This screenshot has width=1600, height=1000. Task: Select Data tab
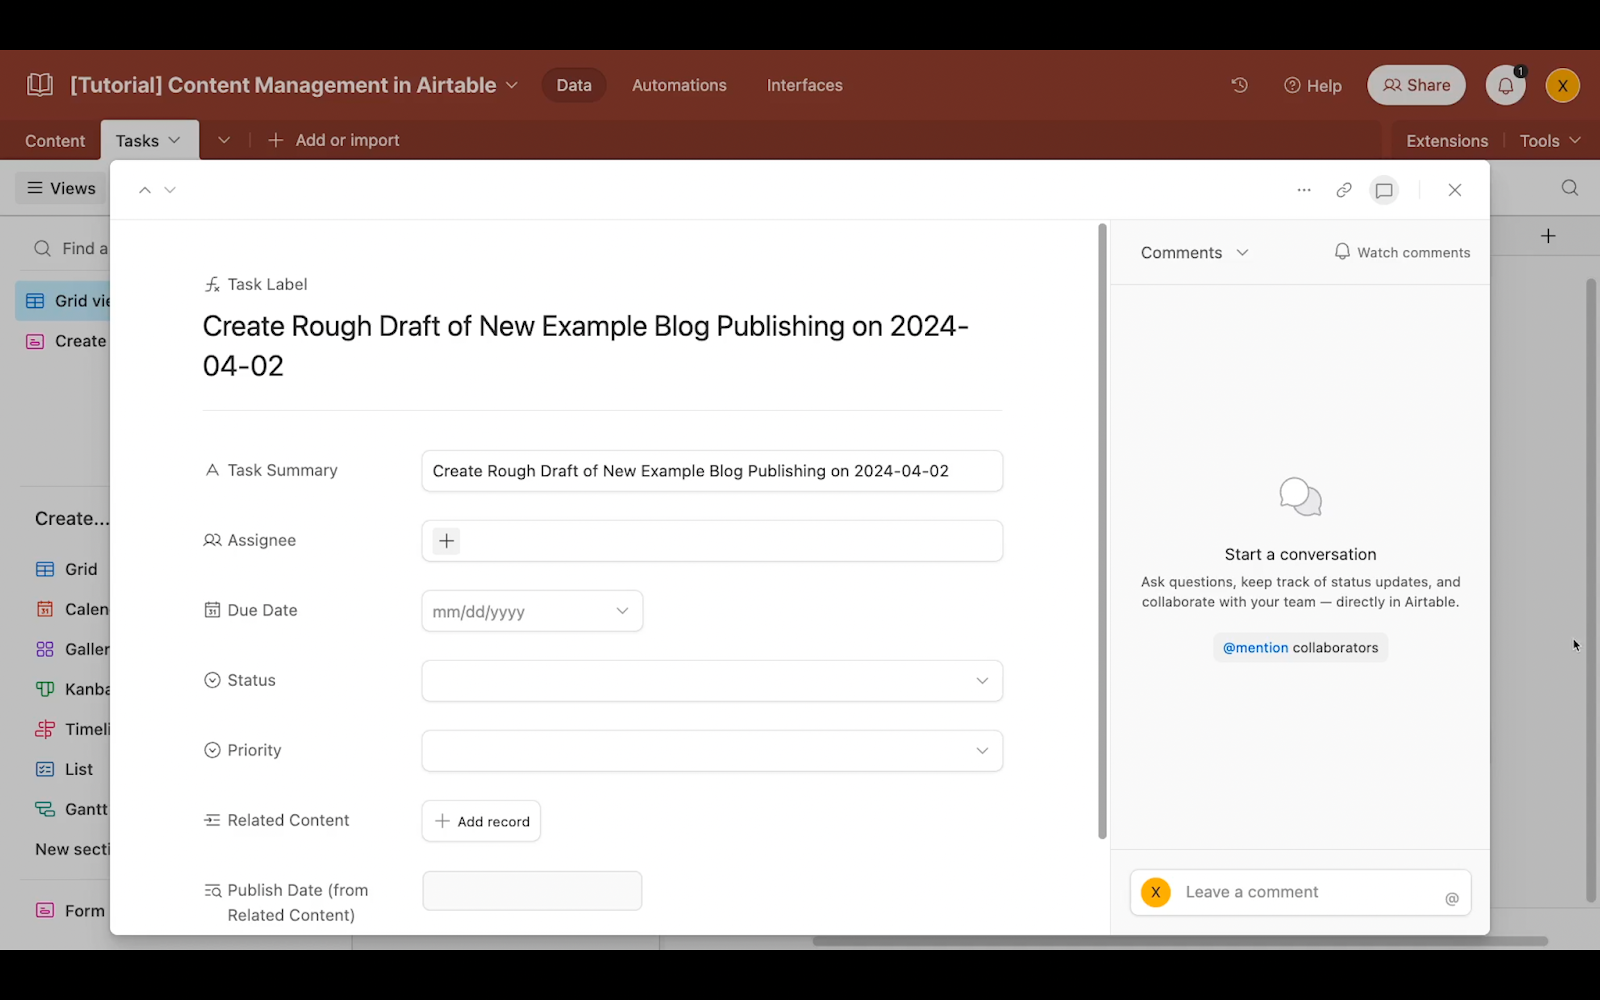pos(574,85)
